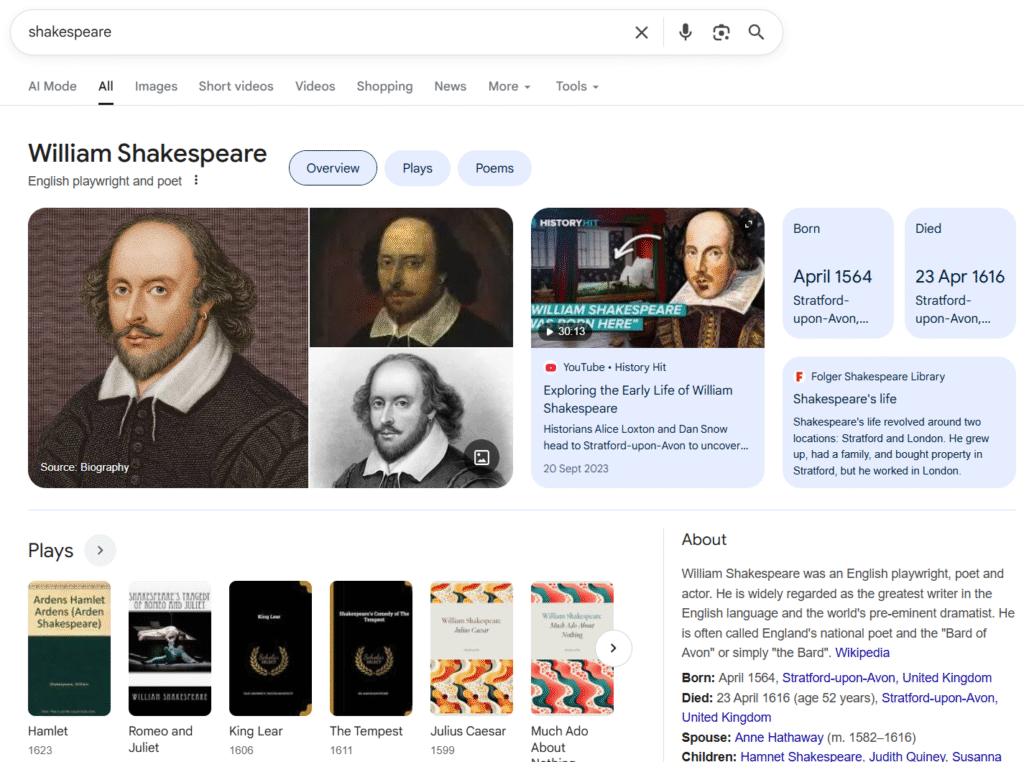Expand the History Hit video preview icon
The image size is (1024, 762).
coord(748,224)
